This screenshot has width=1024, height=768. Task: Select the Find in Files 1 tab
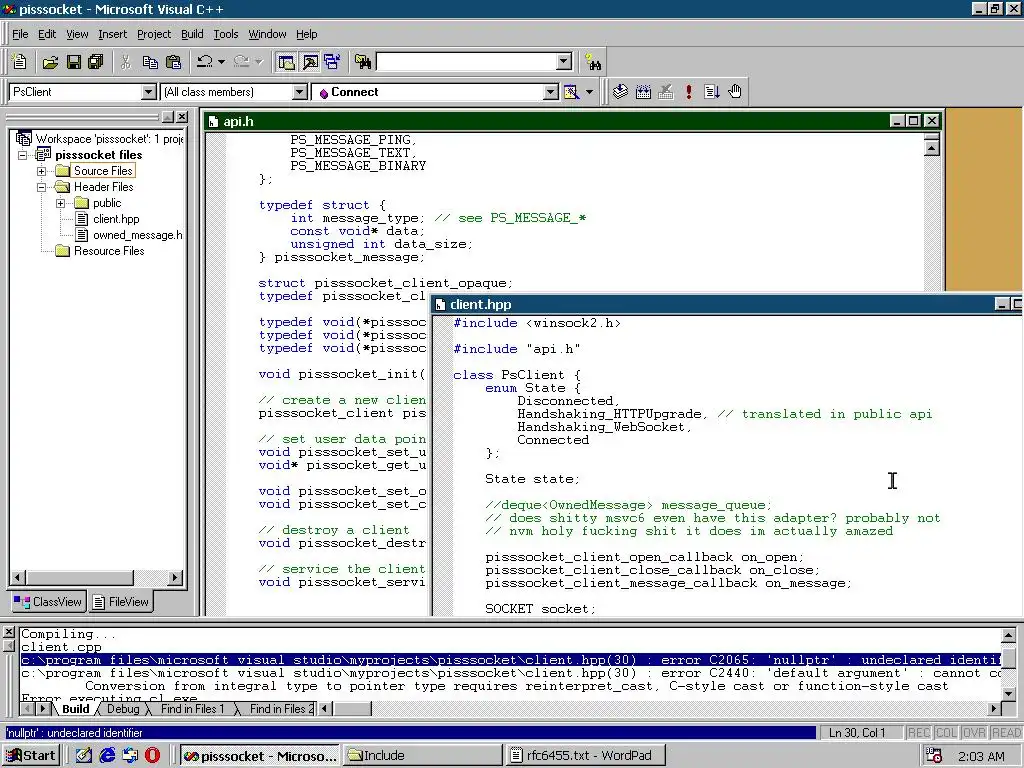[192, 709]
